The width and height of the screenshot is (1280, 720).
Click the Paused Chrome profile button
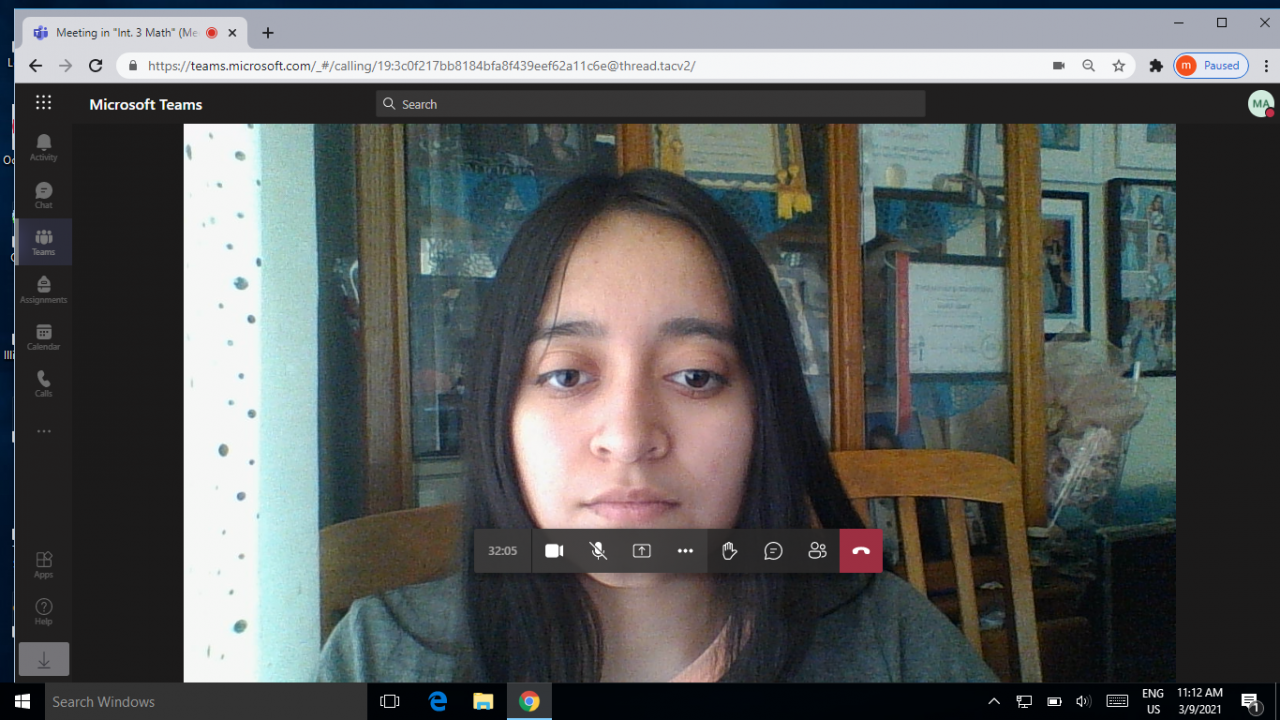(x=1211, y=66)
